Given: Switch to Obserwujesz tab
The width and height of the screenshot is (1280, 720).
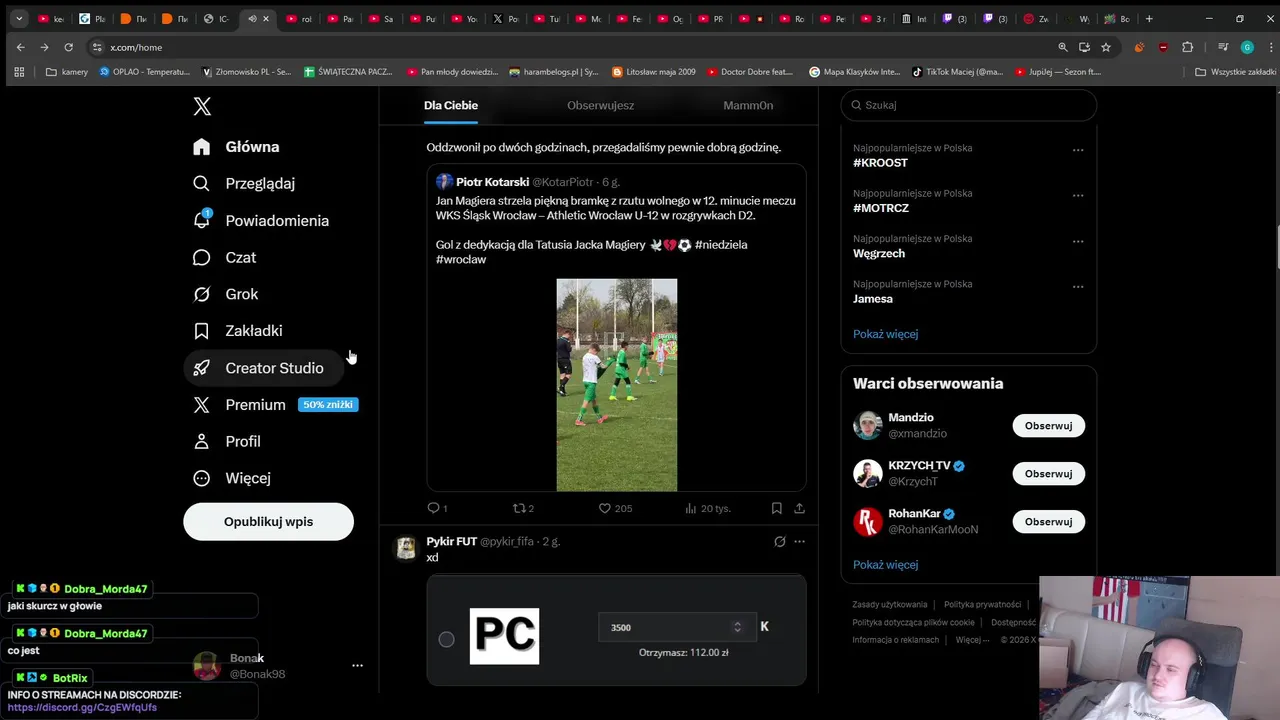Looking at the screenshot, I should pyautogui.click(x=600, y=105).
